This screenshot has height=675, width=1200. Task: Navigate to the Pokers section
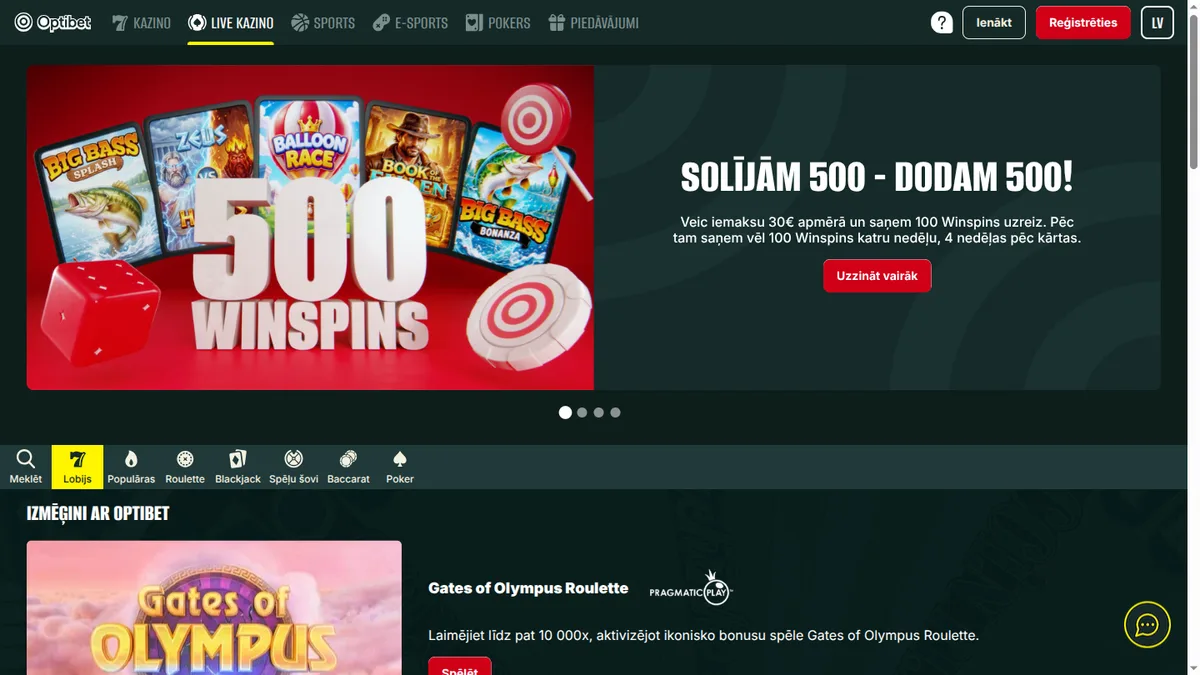pos(498,22)
